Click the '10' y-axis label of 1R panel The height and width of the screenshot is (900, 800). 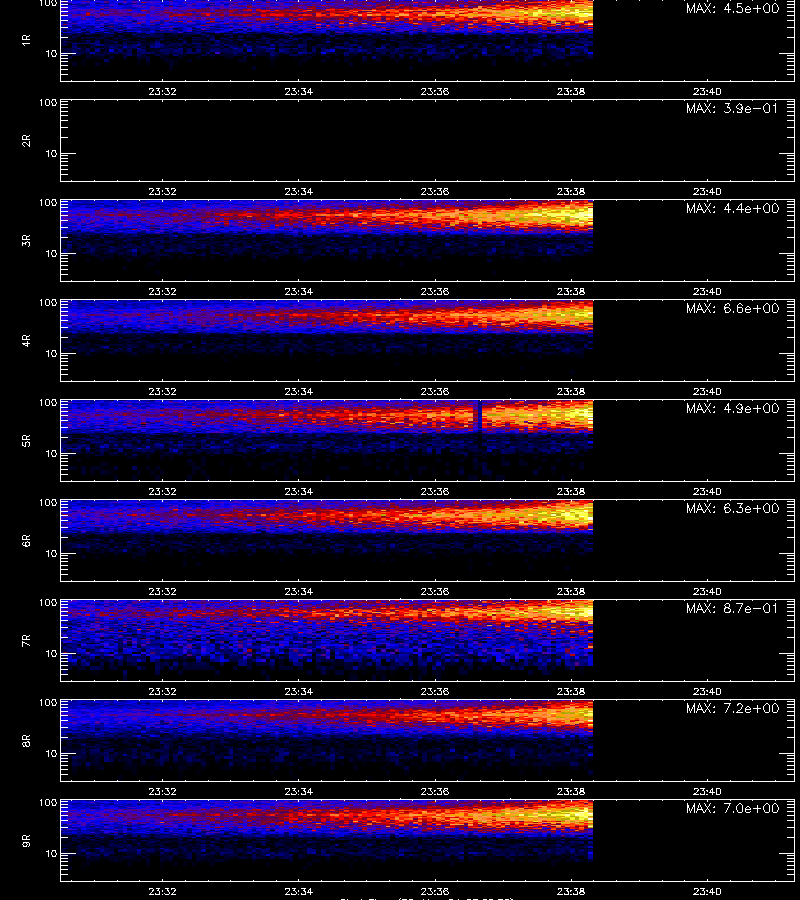[x=51, y=53]
